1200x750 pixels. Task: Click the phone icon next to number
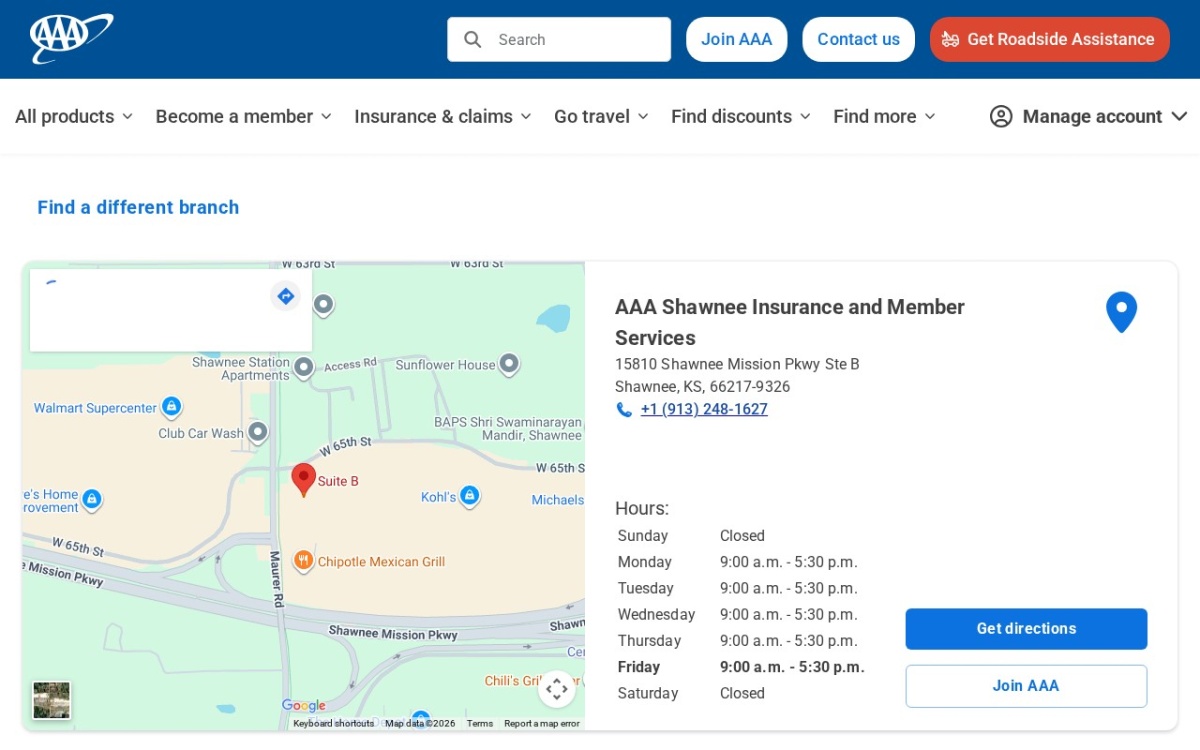624,409
